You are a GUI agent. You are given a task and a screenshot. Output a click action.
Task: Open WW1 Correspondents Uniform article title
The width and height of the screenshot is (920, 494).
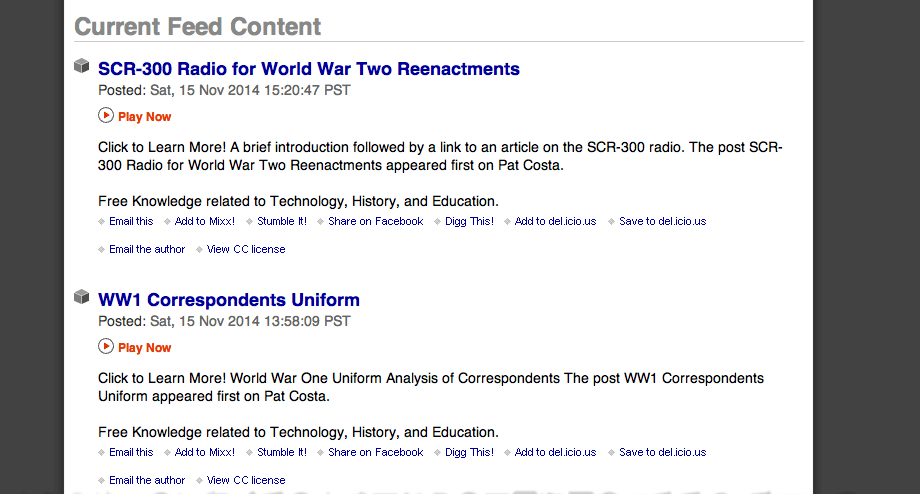click(229, 300)
